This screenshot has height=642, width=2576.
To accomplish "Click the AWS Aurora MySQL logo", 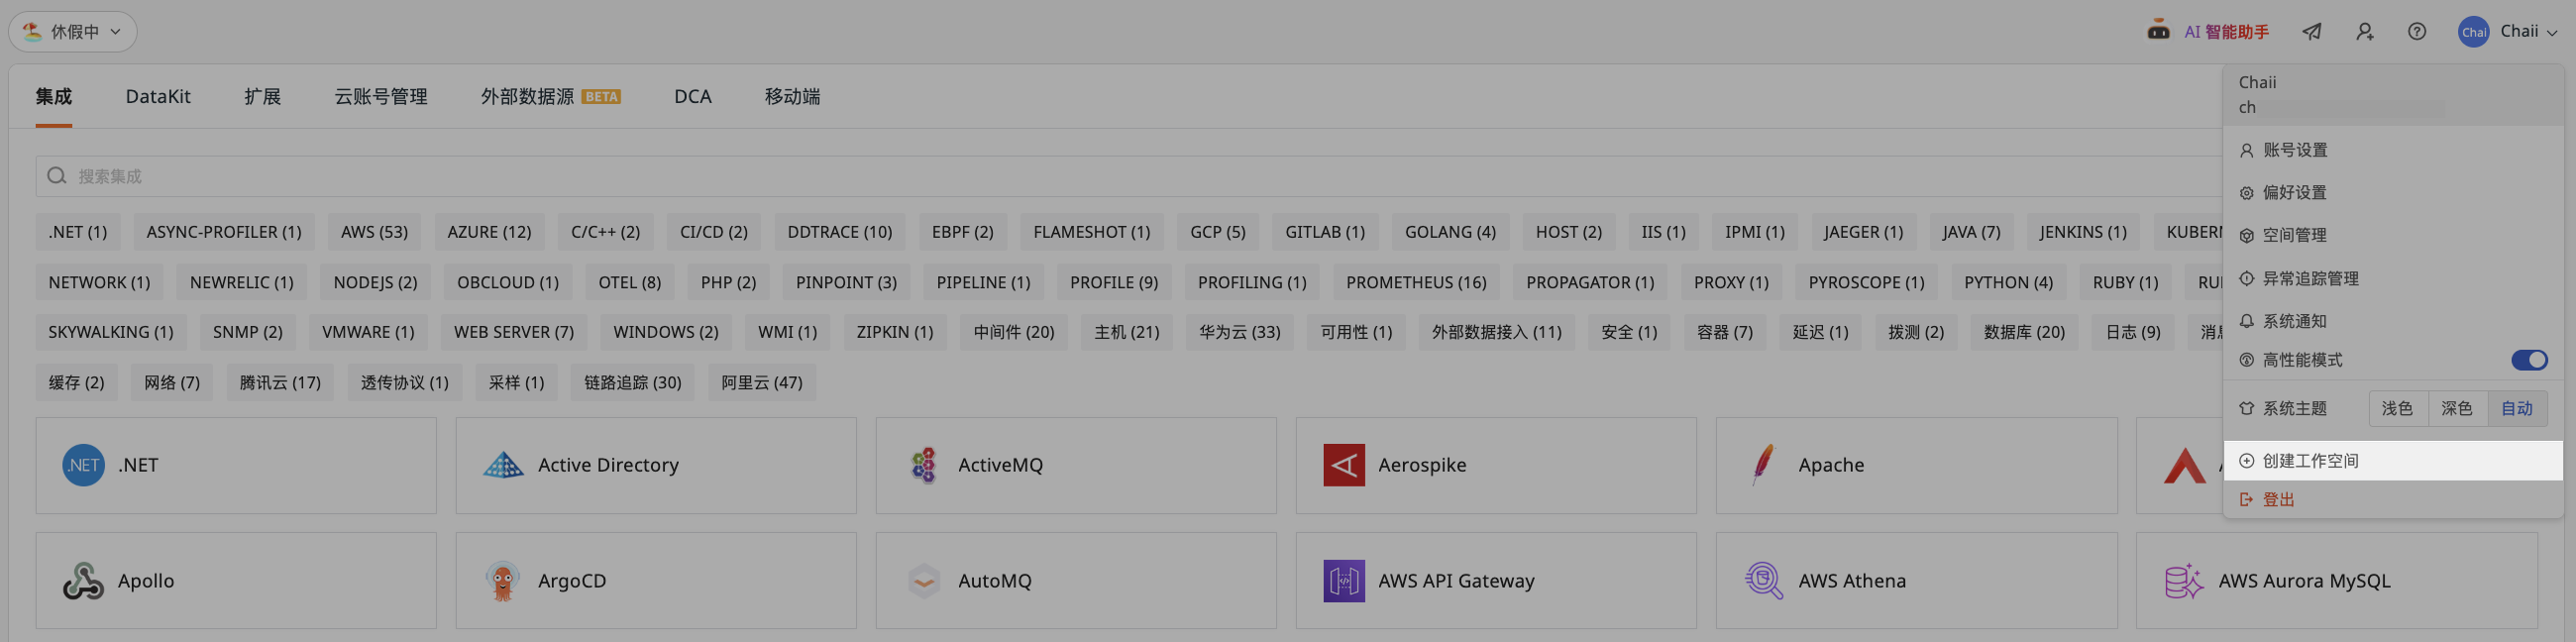I will pos(2184,581).
